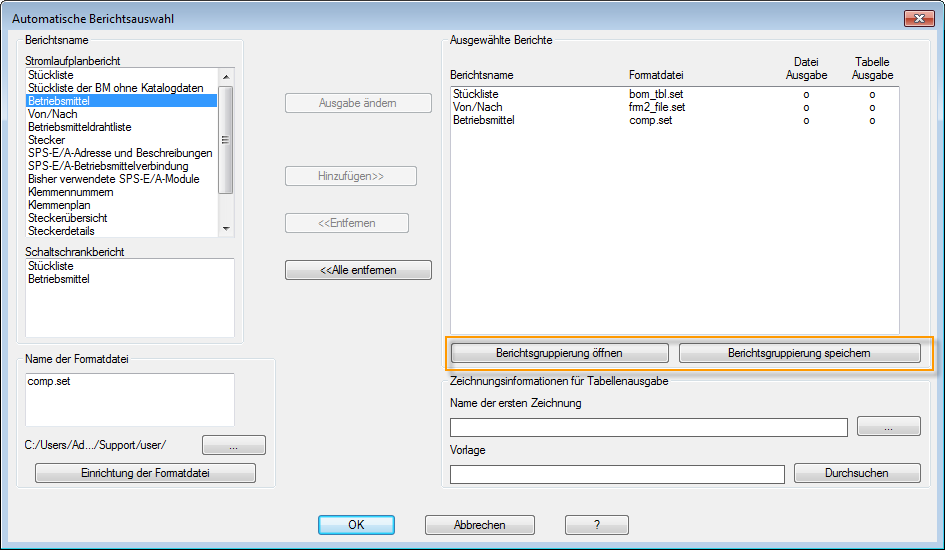
Task: Remove all reports with <<Alle entfernen
Action: 358,270
